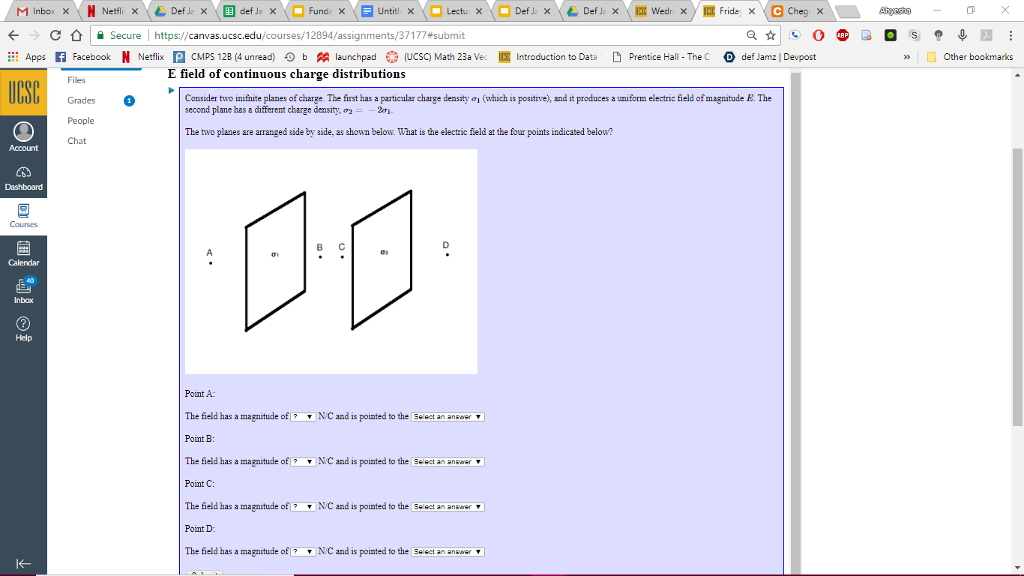Open the Account menu in sidebar

click(x=24, y=137)
